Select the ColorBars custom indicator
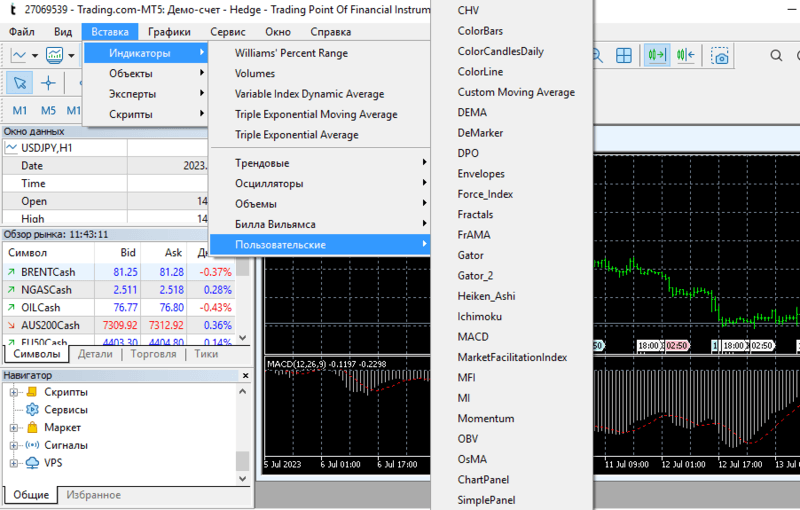This screenshot has height=510, width=800. pyautogui.click(x=512, y=31)
